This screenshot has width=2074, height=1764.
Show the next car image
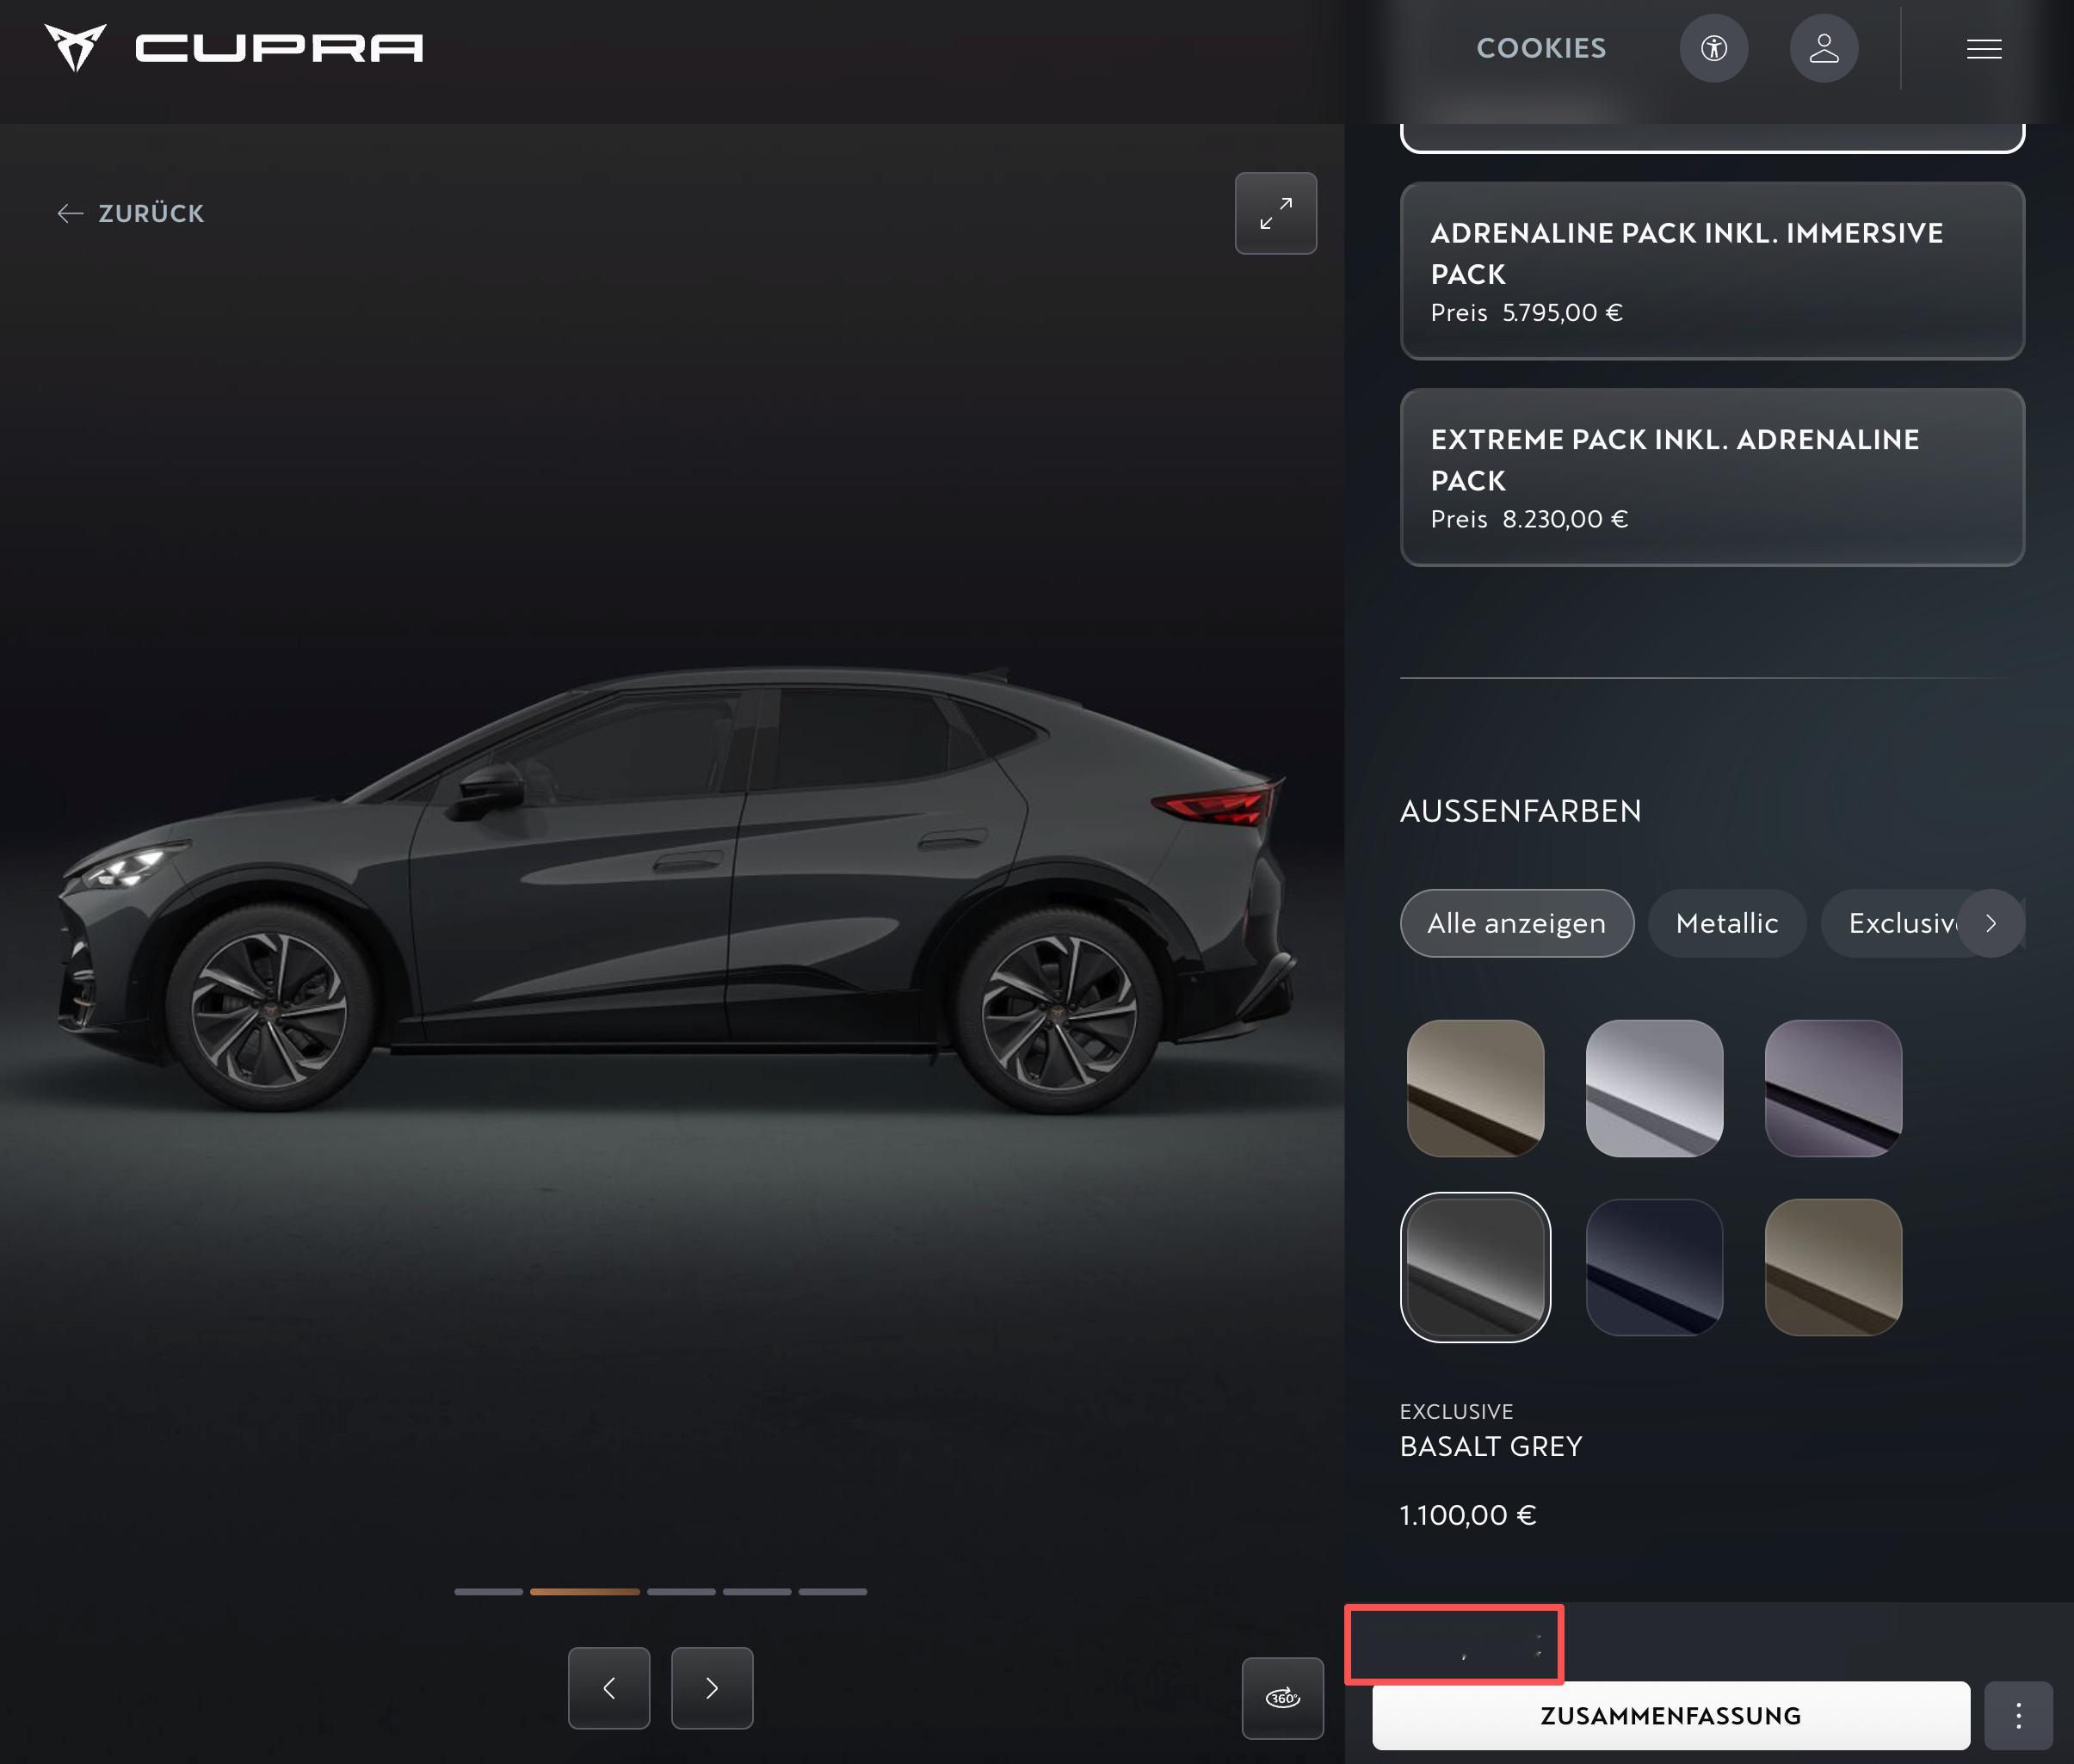pyautogui.click(x=711, y=1688)
